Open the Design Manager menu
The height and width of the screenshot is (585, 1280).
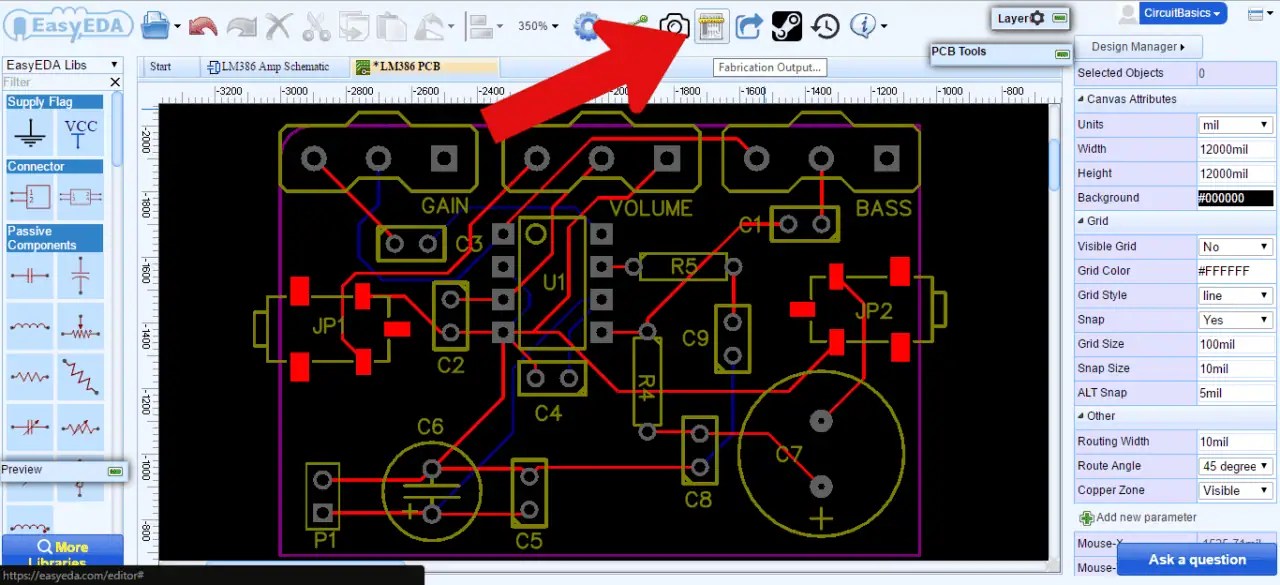click(x=1138, y=46)
